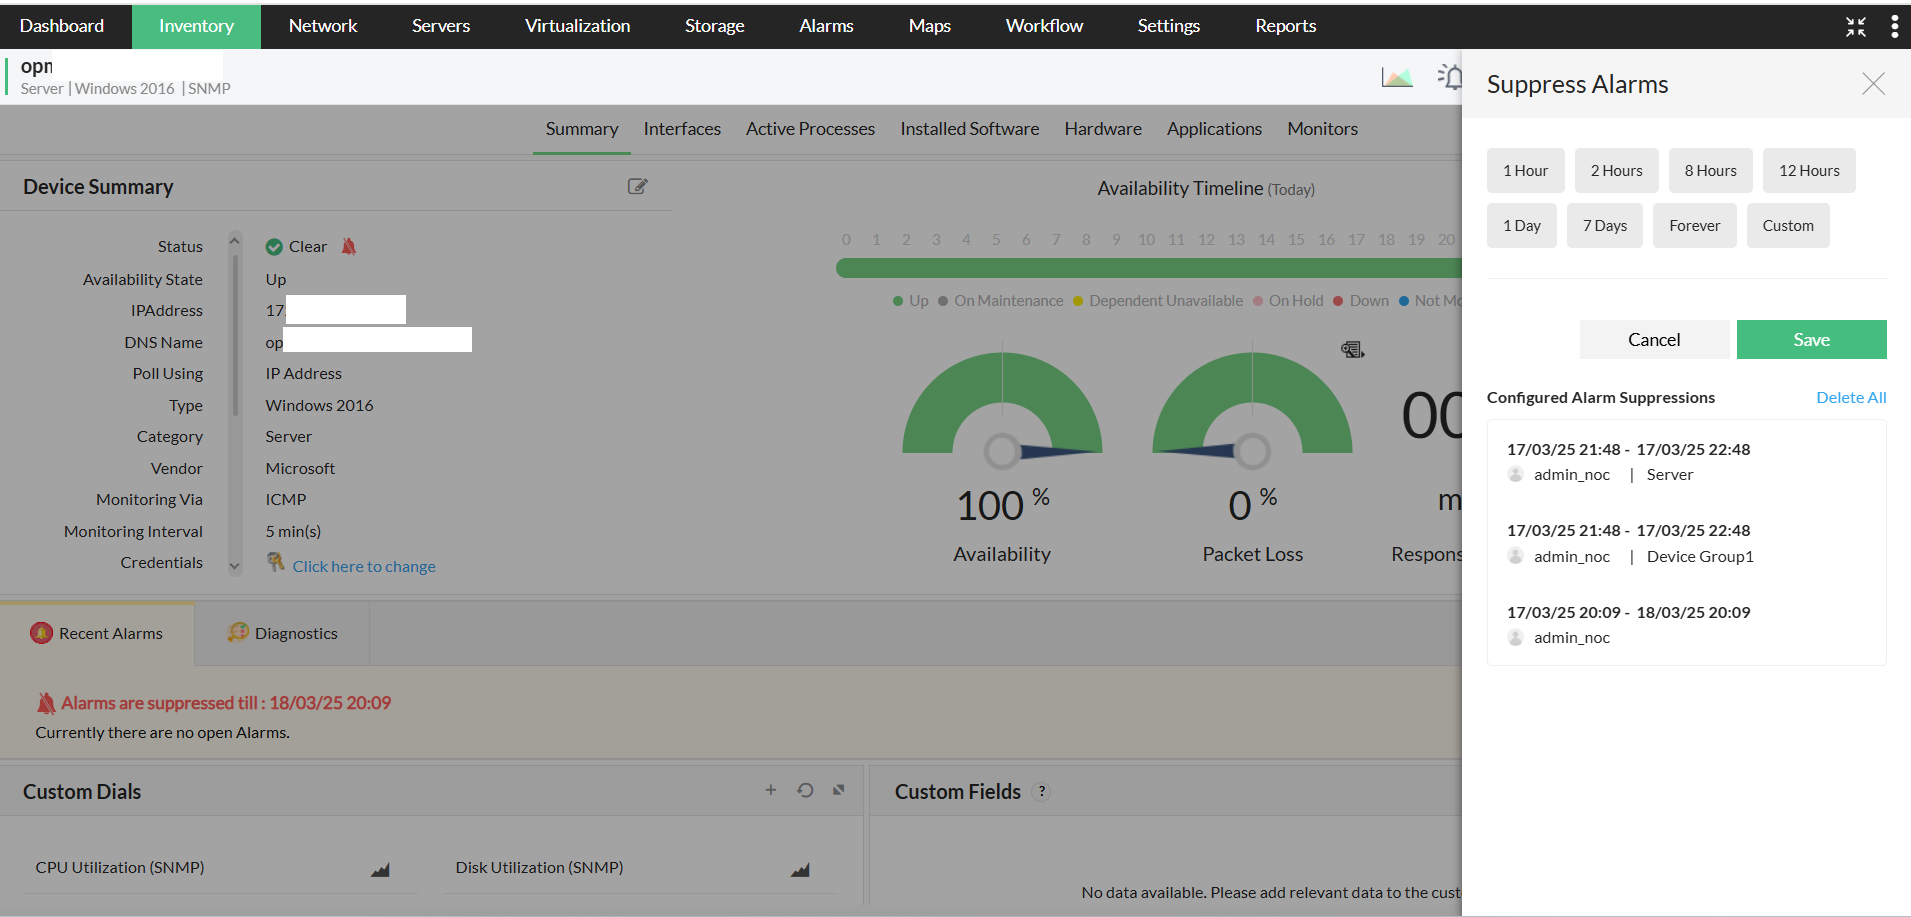This screenshot has height=917, width=1911.
Task: Switch to the Diagnostics tab
Action: pyautogui.click(x=294, y=632)
